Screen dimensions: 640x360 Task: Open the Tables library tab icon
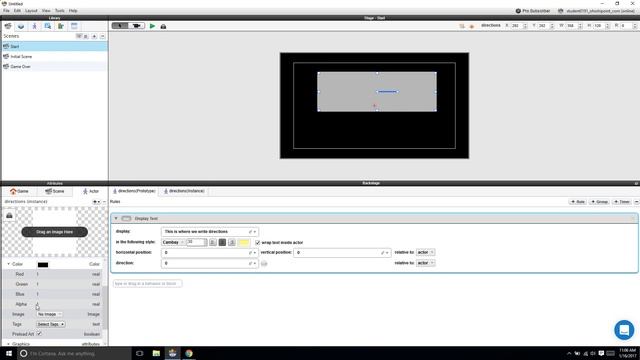[x=74, y=26]
